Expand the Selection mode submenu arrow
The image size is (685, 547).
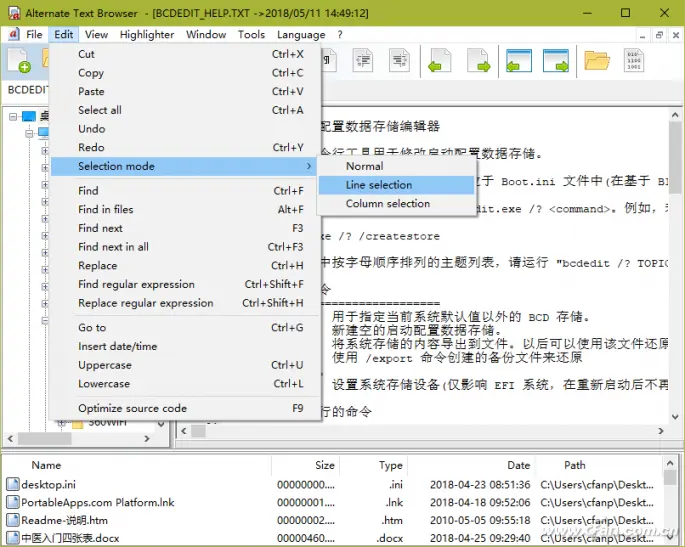click(x=308, y=166)
